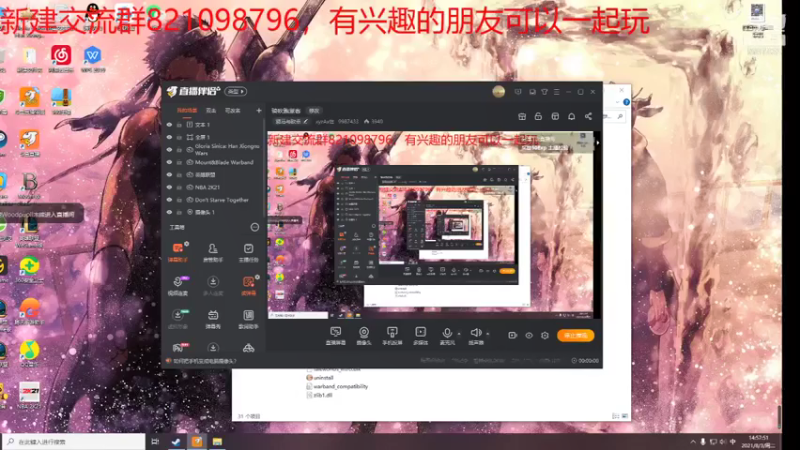Switch to the first orange scene tab

[187, 111]
